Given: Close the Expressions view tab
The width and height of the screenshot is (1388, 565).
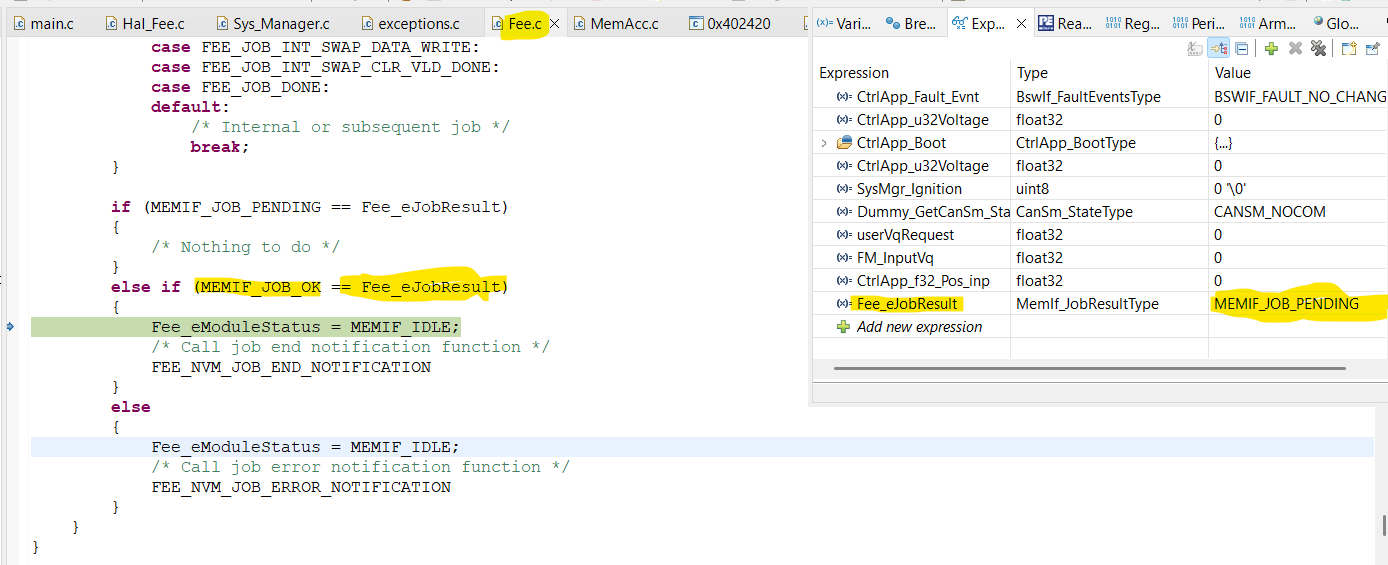Looking at the screenshot, I should 1021,23.
